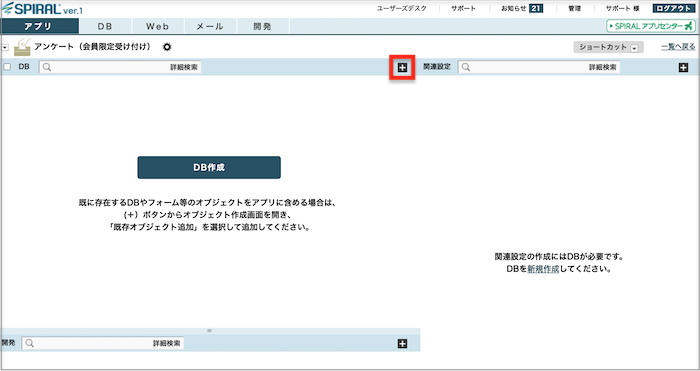700x371 pixels.
Task: Open the ショートカット dropdown
Action: coord(608,47)
